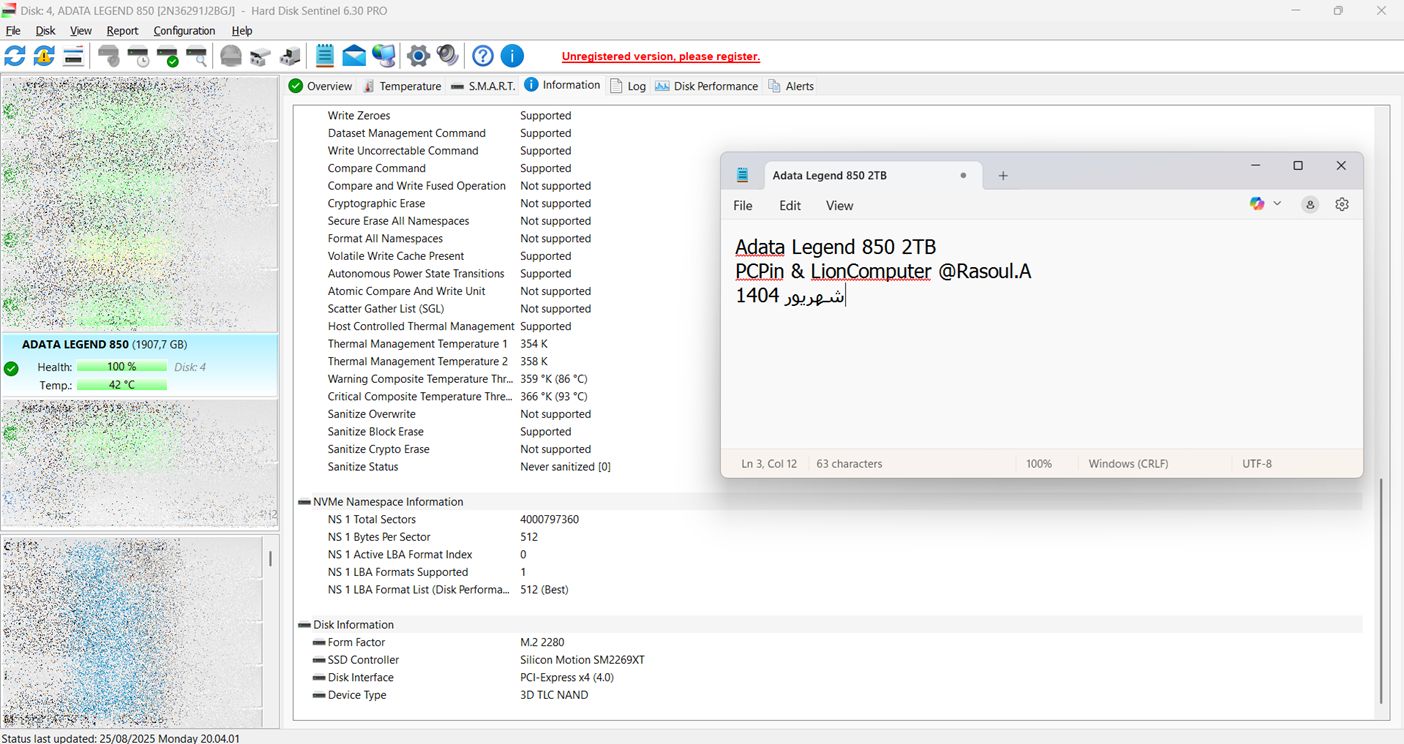Click Ln 3, Col 12 in Notepad status bar

click(769, 464)
